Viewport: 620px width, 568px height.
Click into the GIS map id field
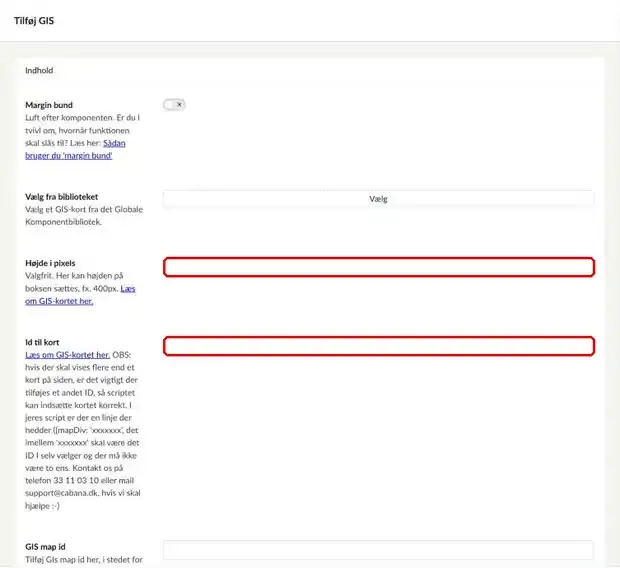coord(378,550)
